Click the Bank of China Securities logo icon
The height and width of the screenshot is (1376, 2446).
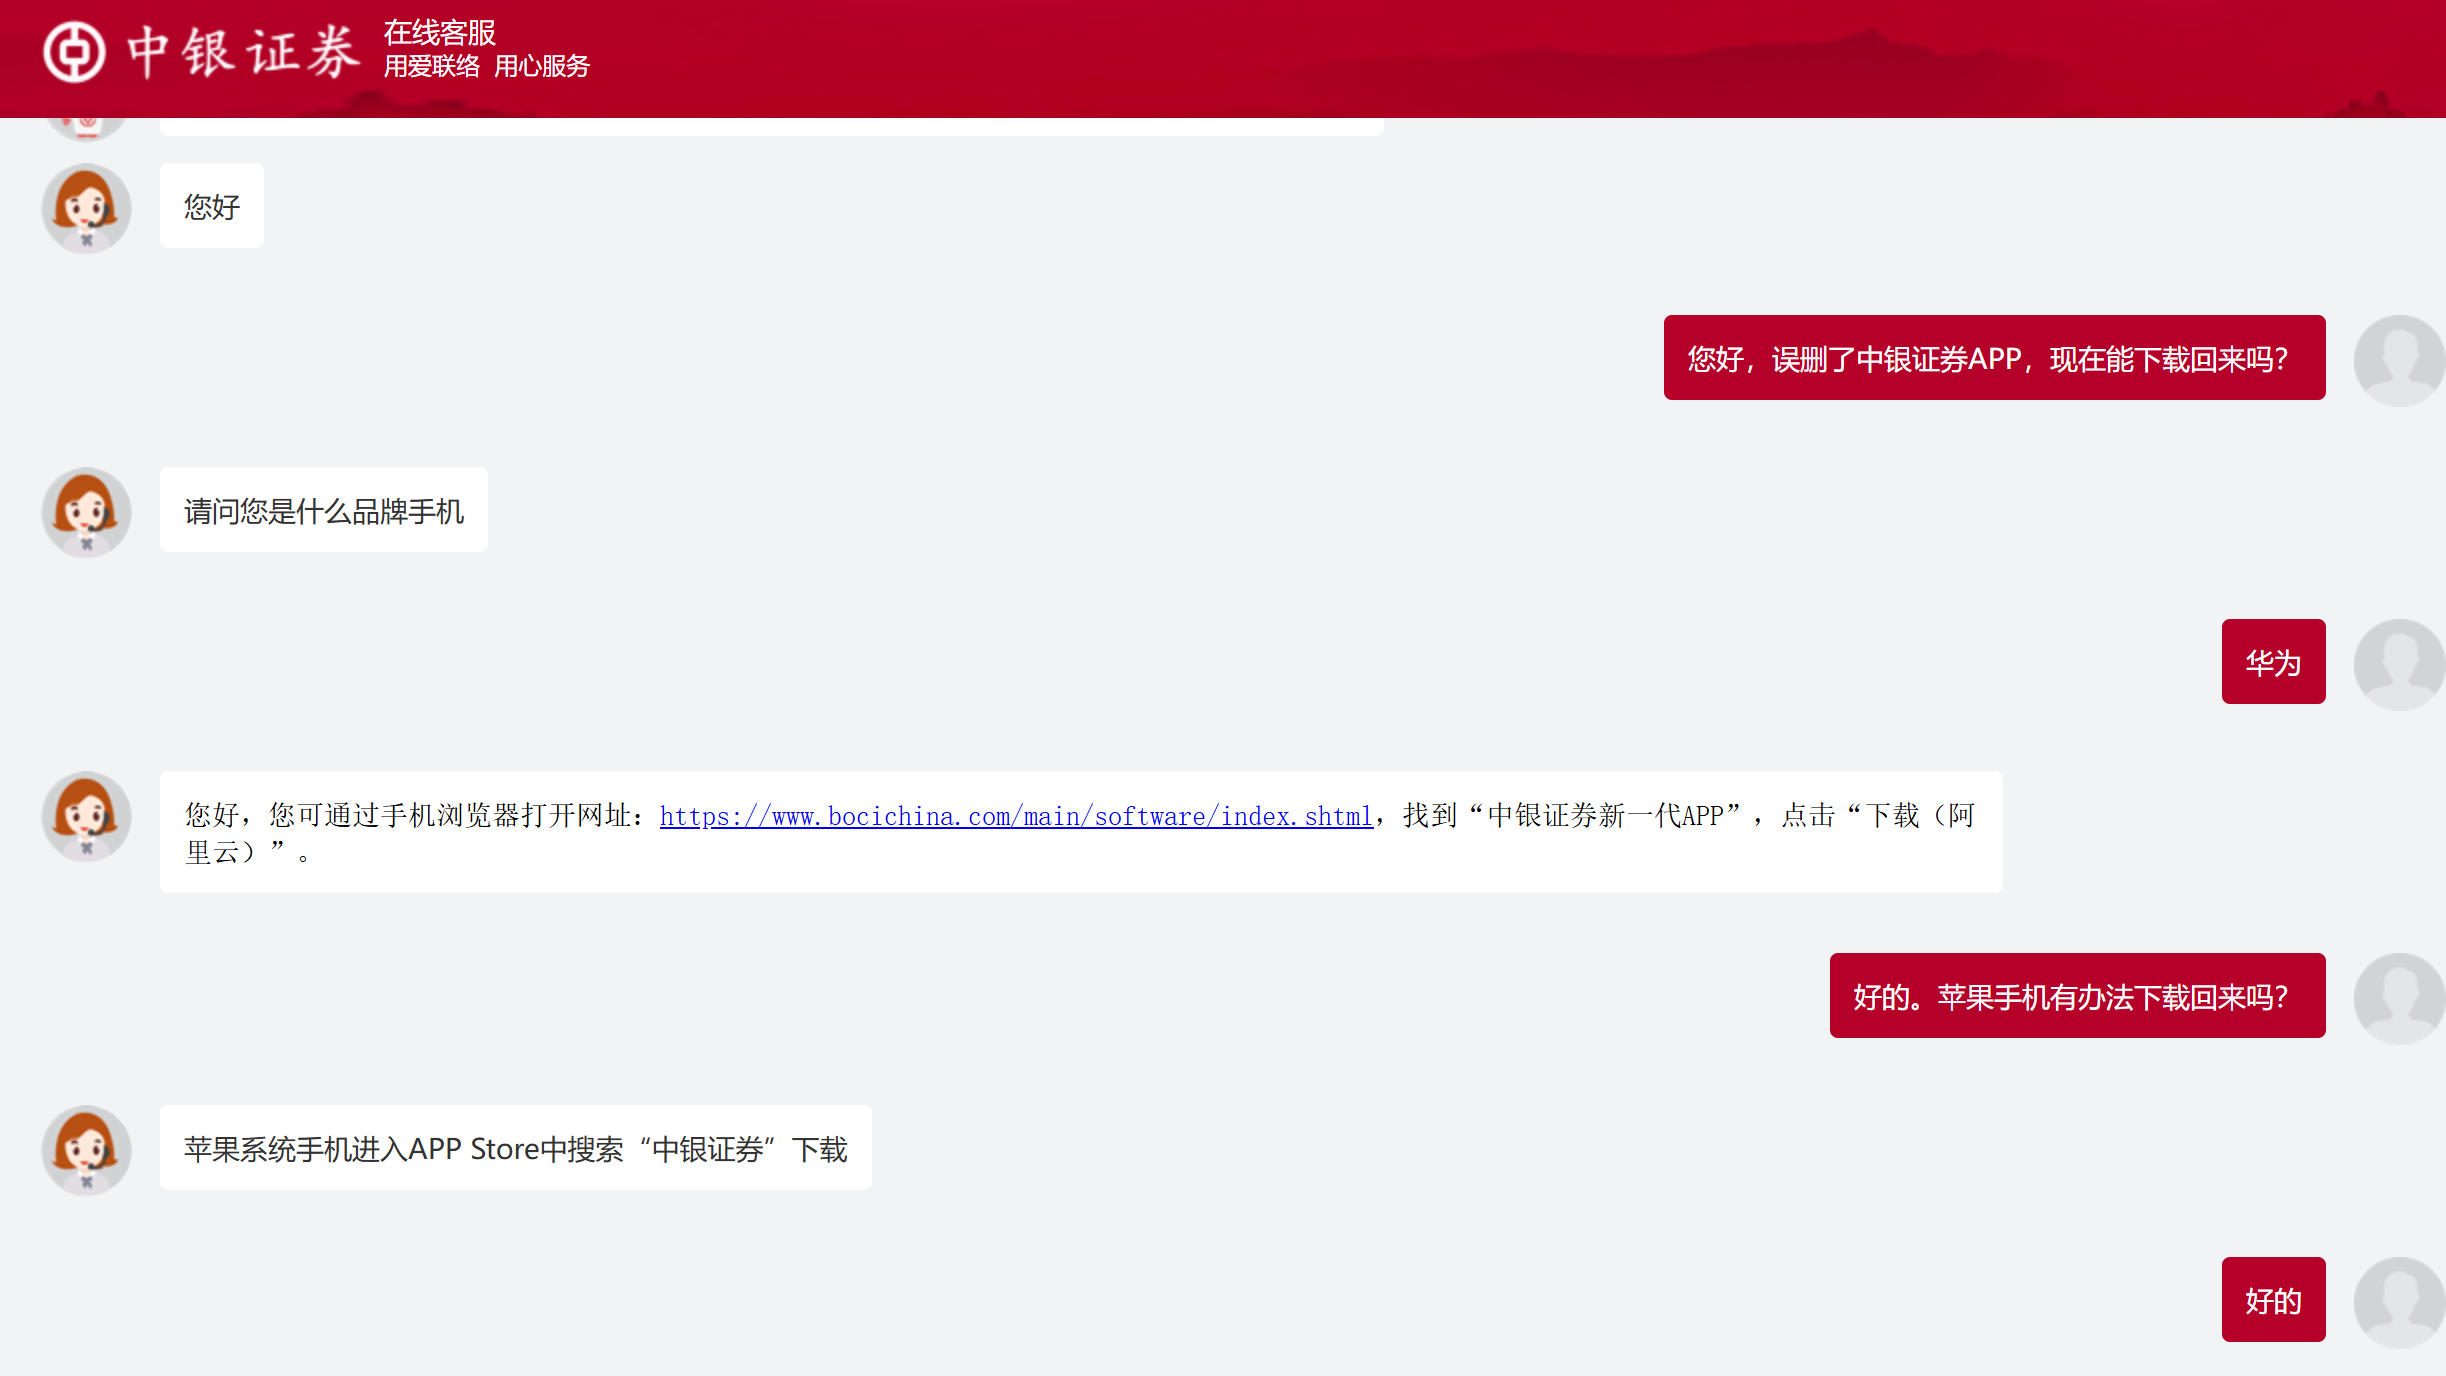coord(74,52)
